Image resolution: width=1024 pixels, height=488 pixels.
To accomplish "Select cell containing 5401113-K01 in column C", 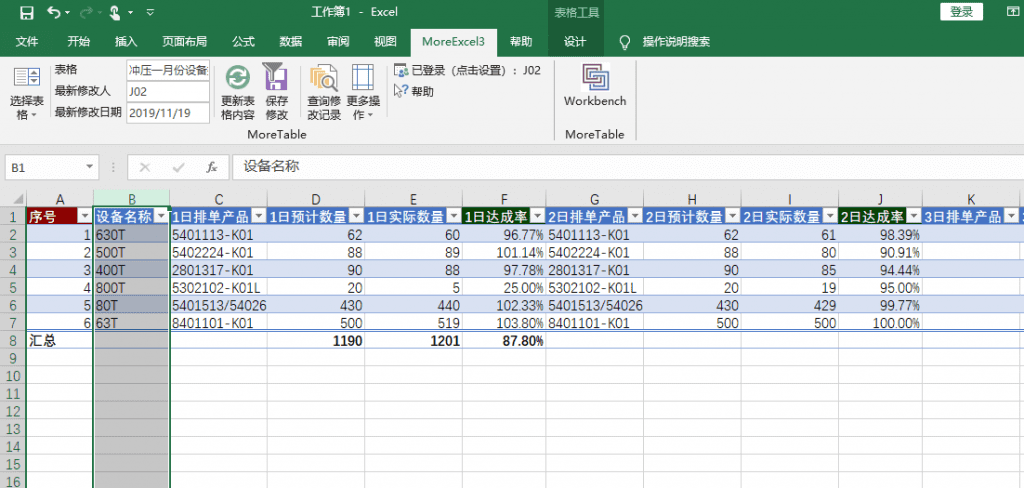I will pyautogui.click(x=210, y=235).
